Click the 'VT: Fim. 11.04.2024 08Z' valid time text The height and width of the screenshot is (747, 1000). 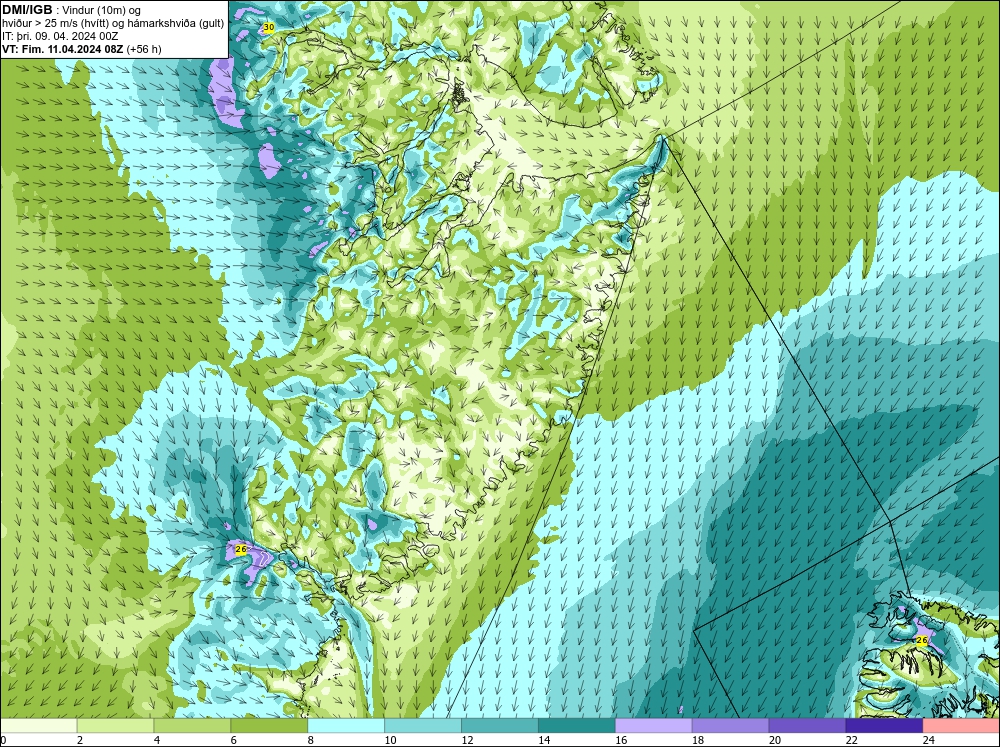pos(63,49)
